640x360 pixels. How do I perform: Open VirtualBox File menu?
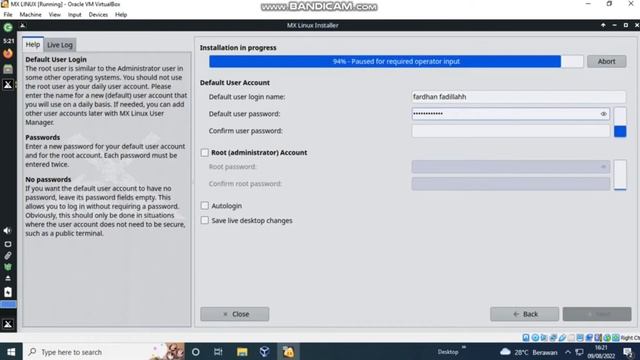pyautogui.click(x=8, y=15)
